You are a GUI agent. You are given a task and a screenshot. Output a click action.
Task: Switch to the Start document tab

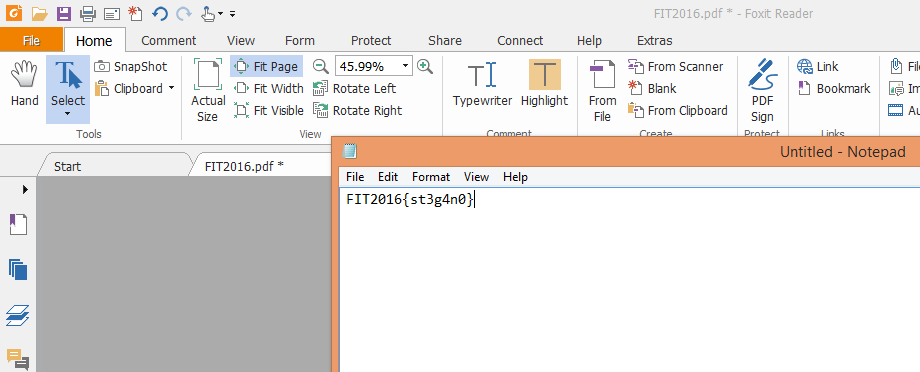click(67, 167)
